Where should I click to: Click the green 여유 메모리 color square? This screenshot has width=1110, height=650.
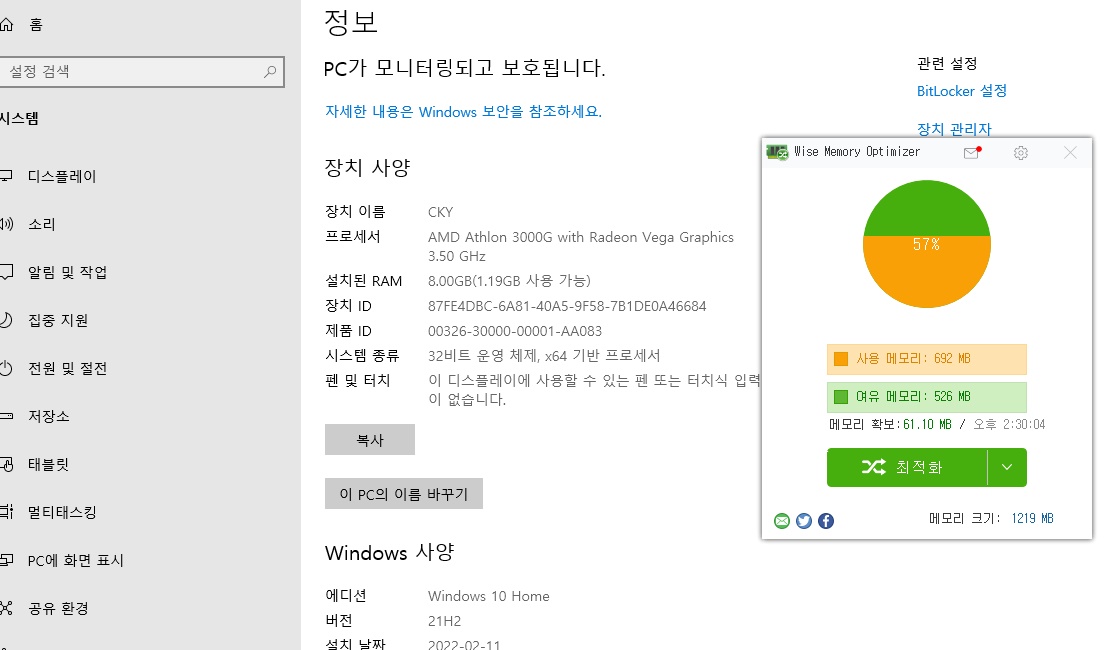[x=841, y=397]
